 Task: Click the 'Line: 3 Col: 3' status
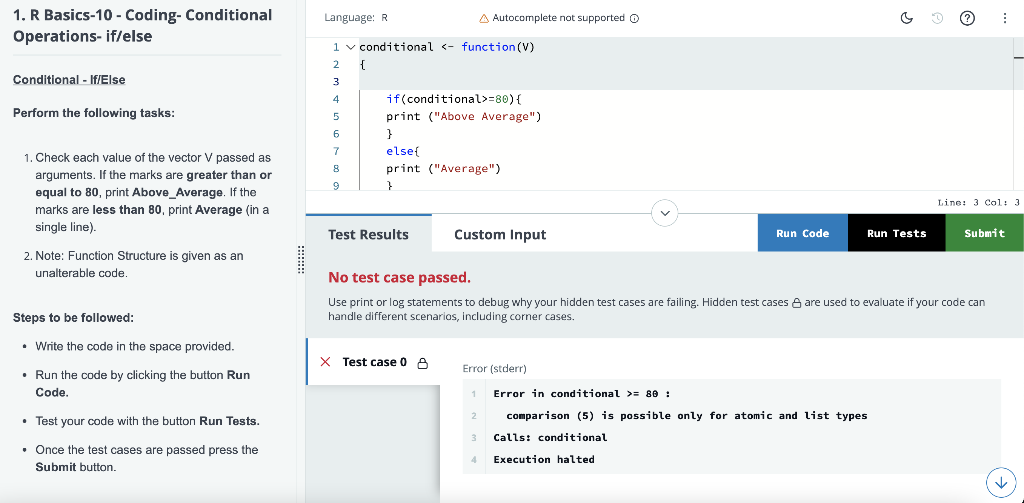[x=978, y=203]
